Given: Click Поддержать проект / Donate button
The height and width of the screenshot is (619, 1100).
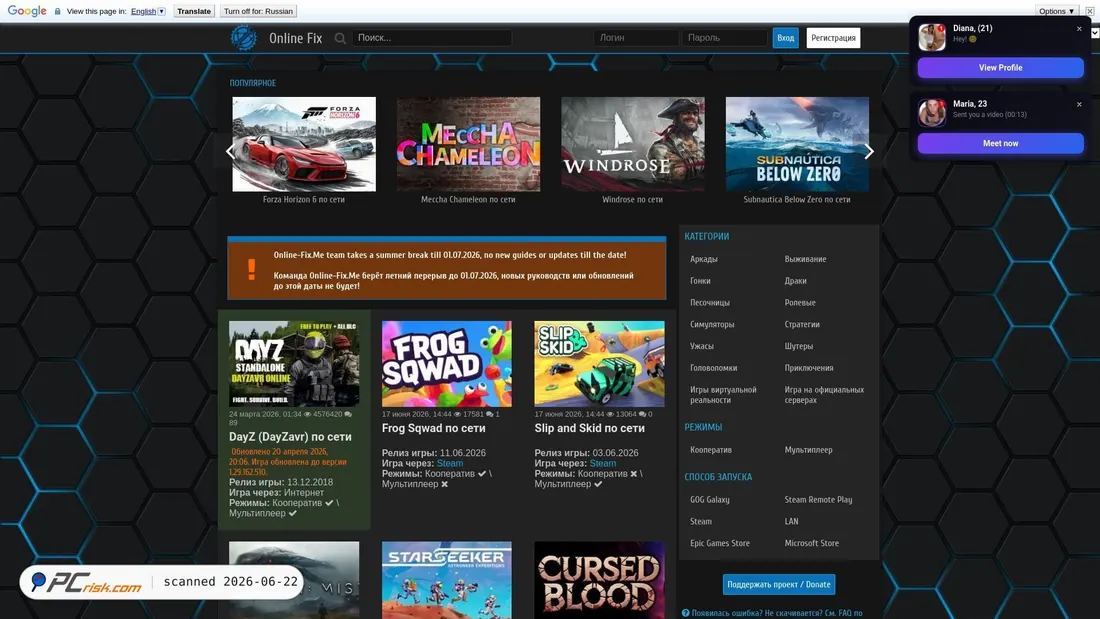Looking at the screenshot, I should (779, 584).
